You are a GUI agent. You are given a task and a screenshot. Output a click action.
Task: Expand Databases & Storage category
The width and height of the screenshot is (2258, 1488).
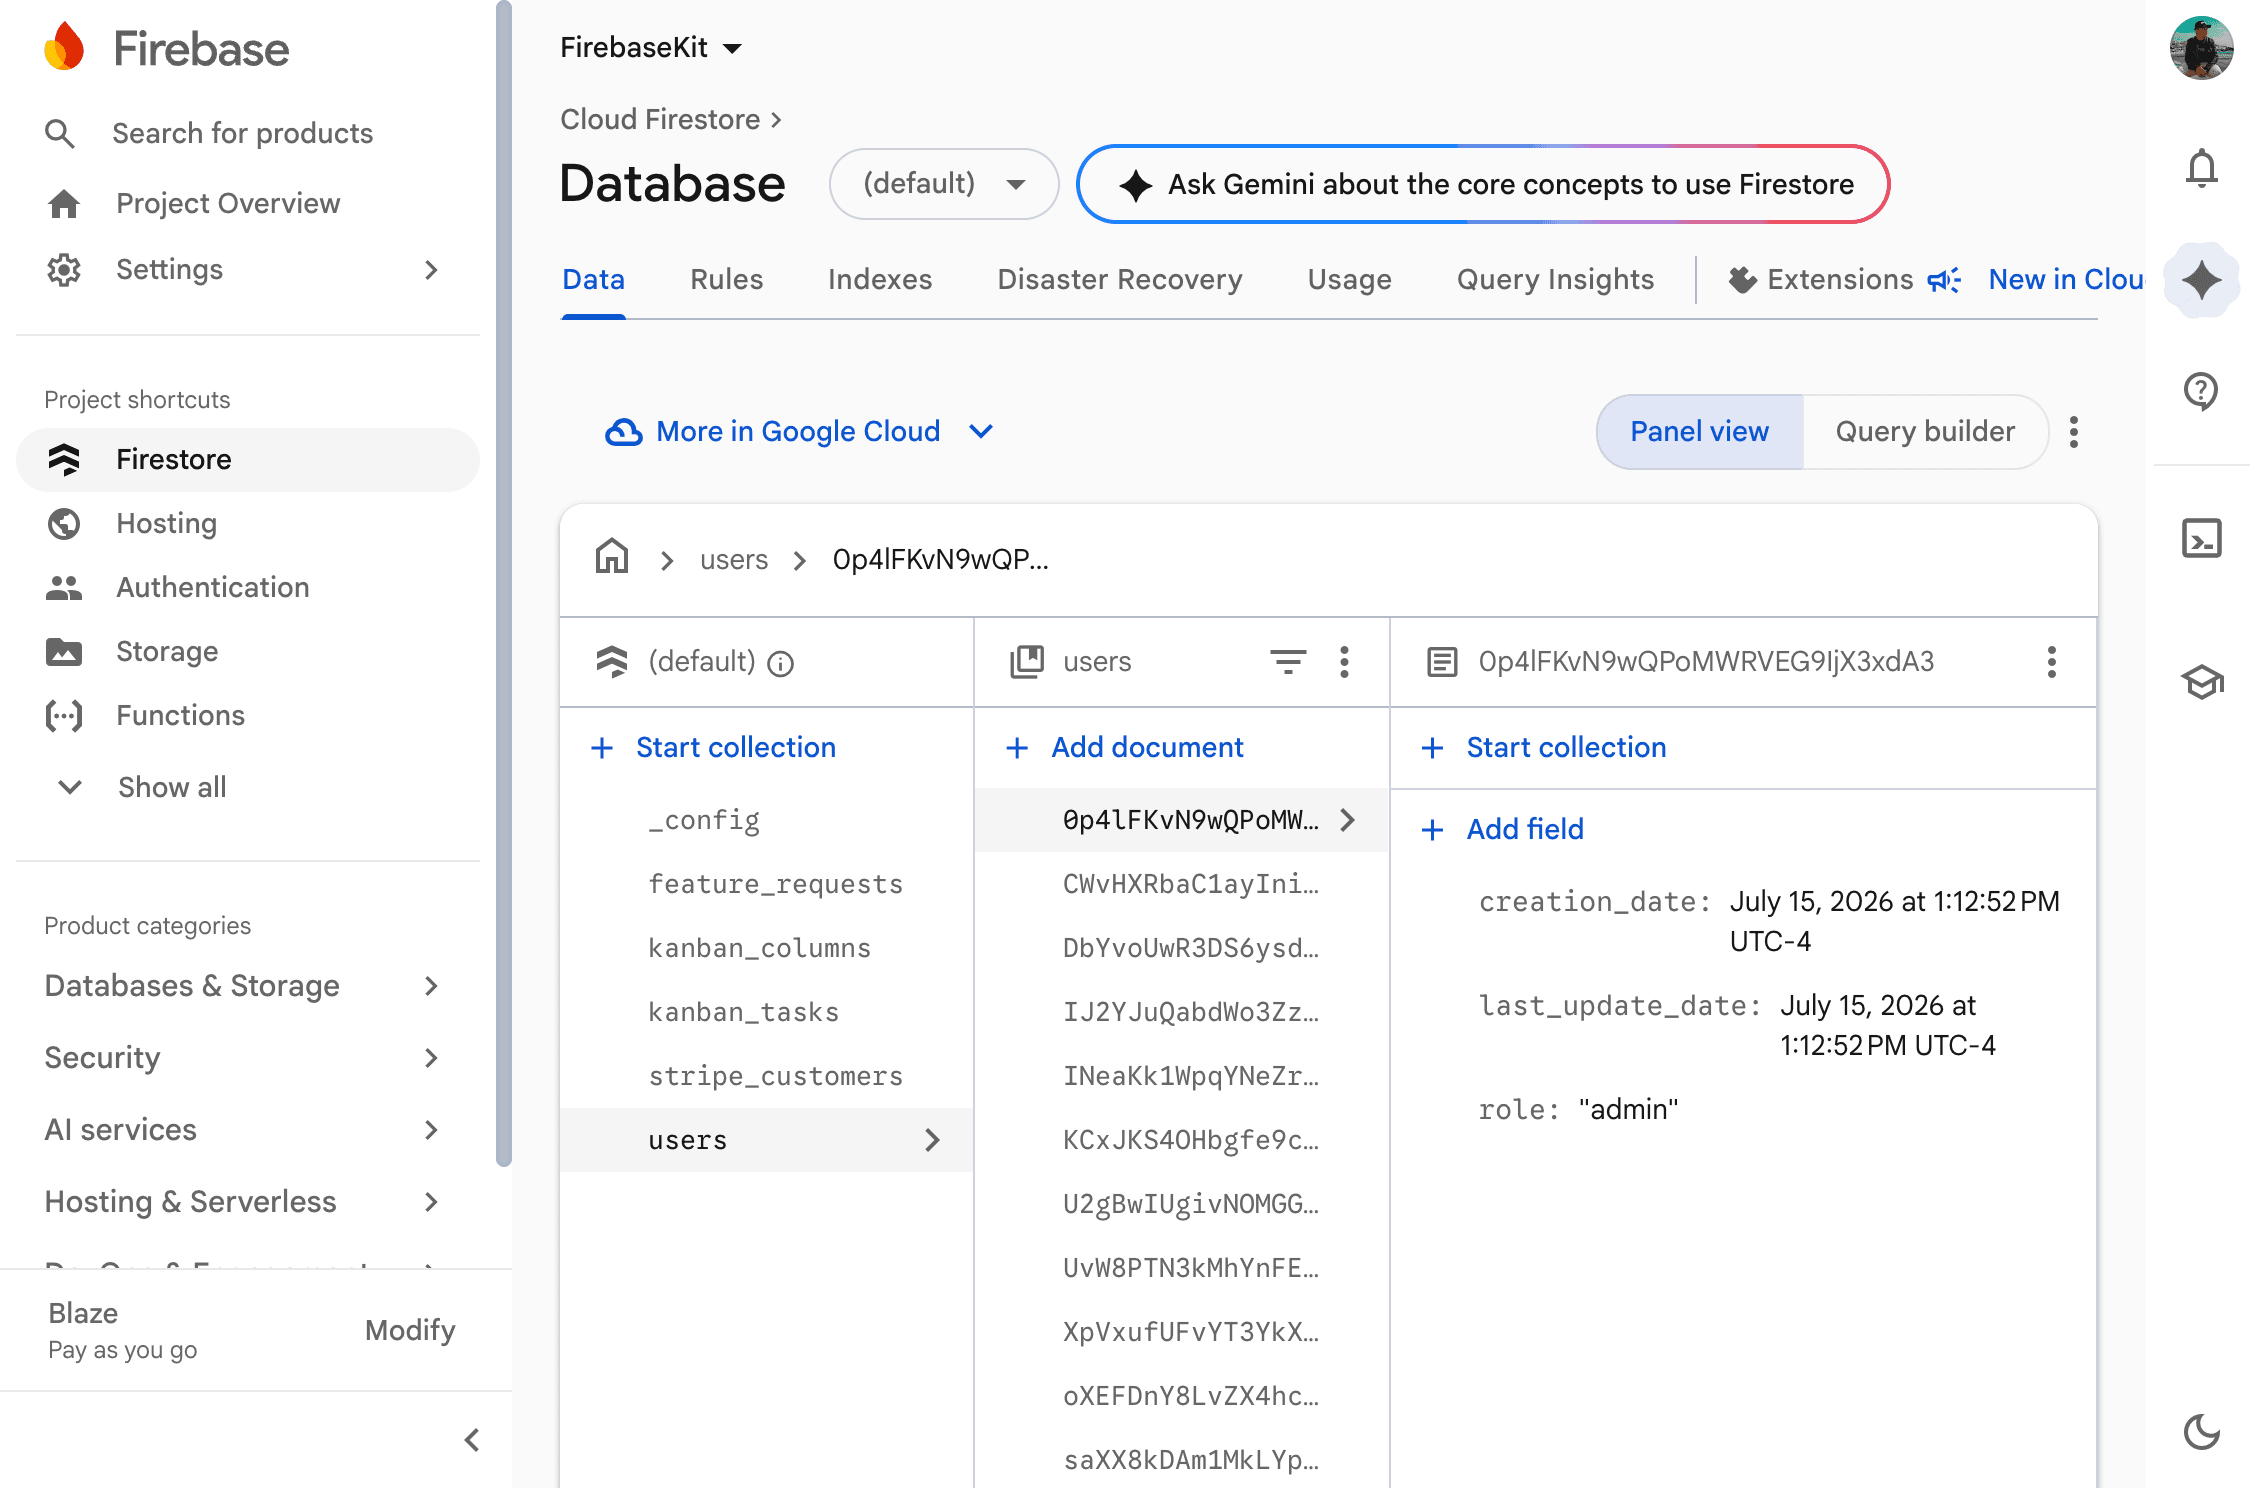click(243, 986)
